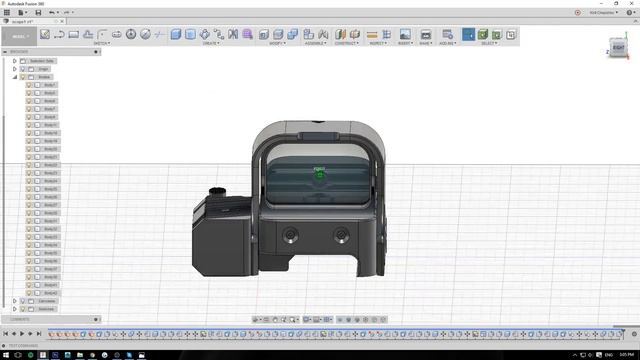Select the Sketch Fillet tool
640x360 pixels.
click(x=102, y=34)
